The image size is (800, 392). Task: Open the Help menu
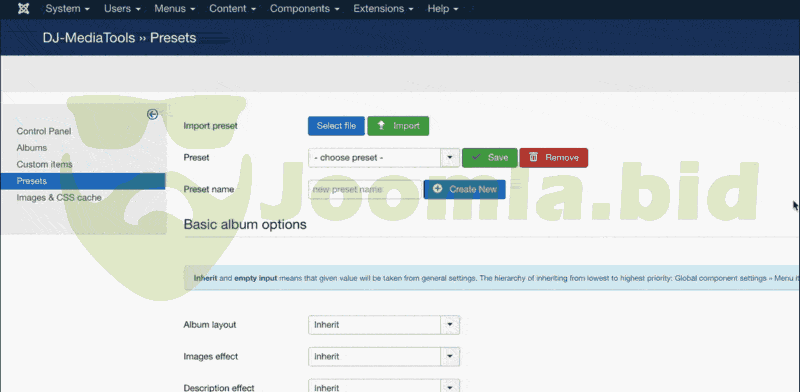coord(442,9)
